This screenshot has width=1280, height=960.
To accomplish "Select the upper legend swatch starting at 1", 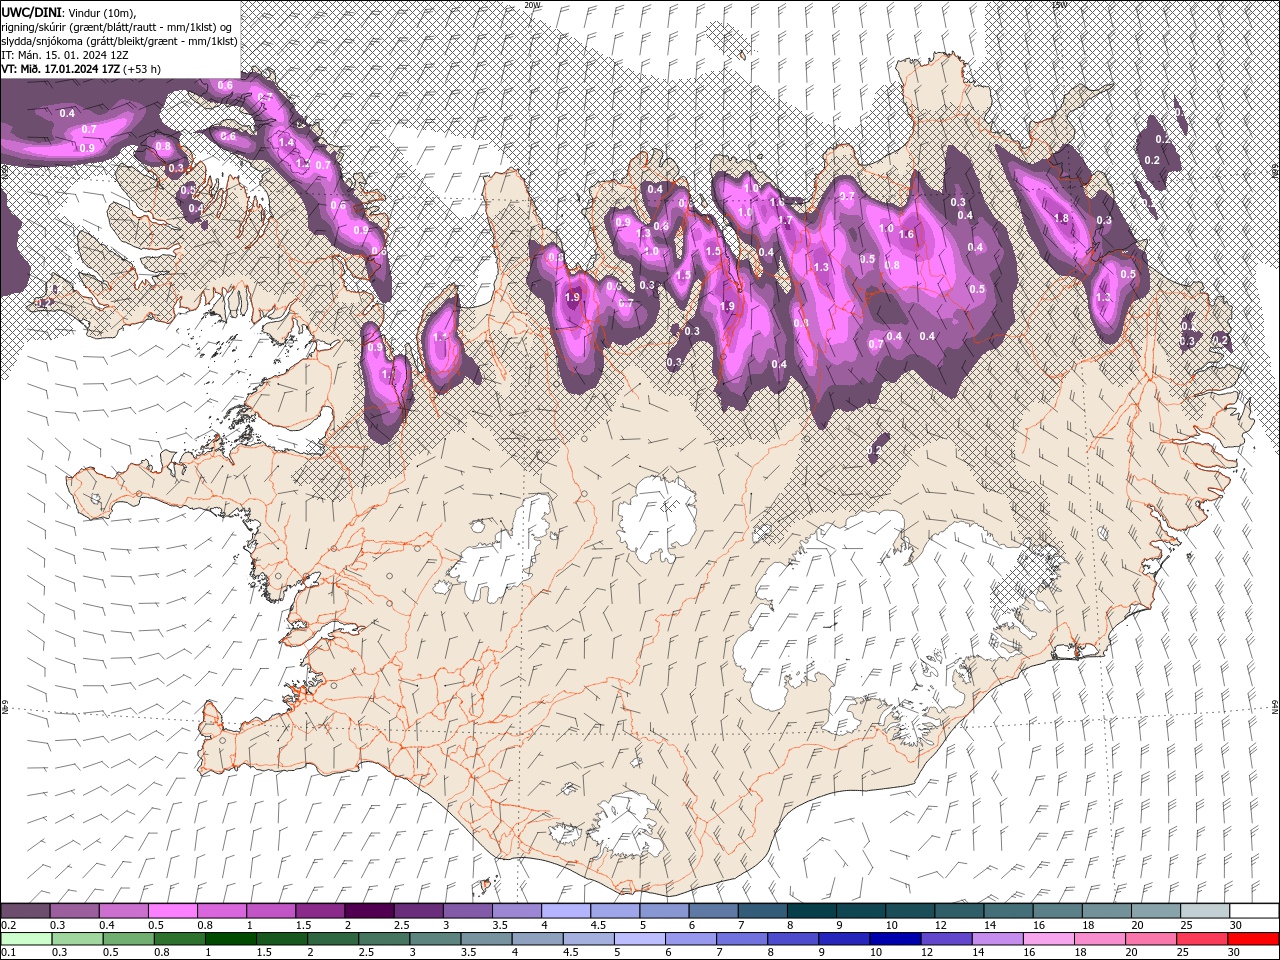I will [x=270, y=911].
